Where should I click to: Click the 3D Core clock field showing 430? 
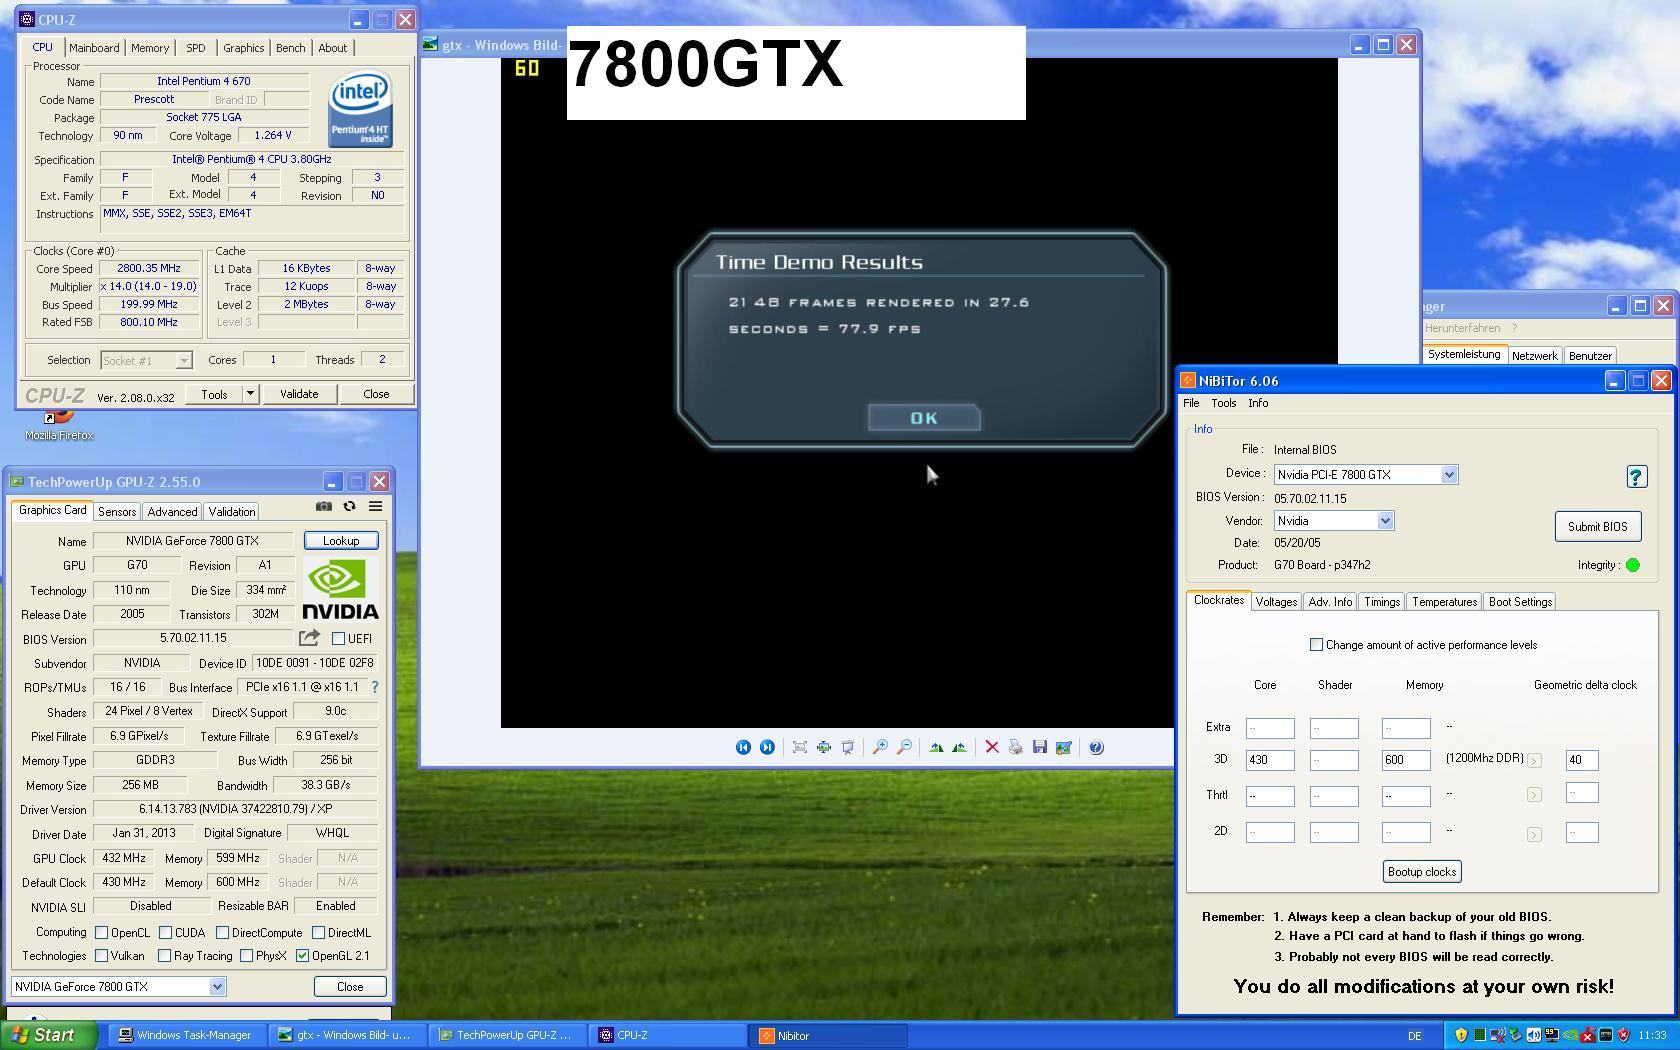point(1270,760)
